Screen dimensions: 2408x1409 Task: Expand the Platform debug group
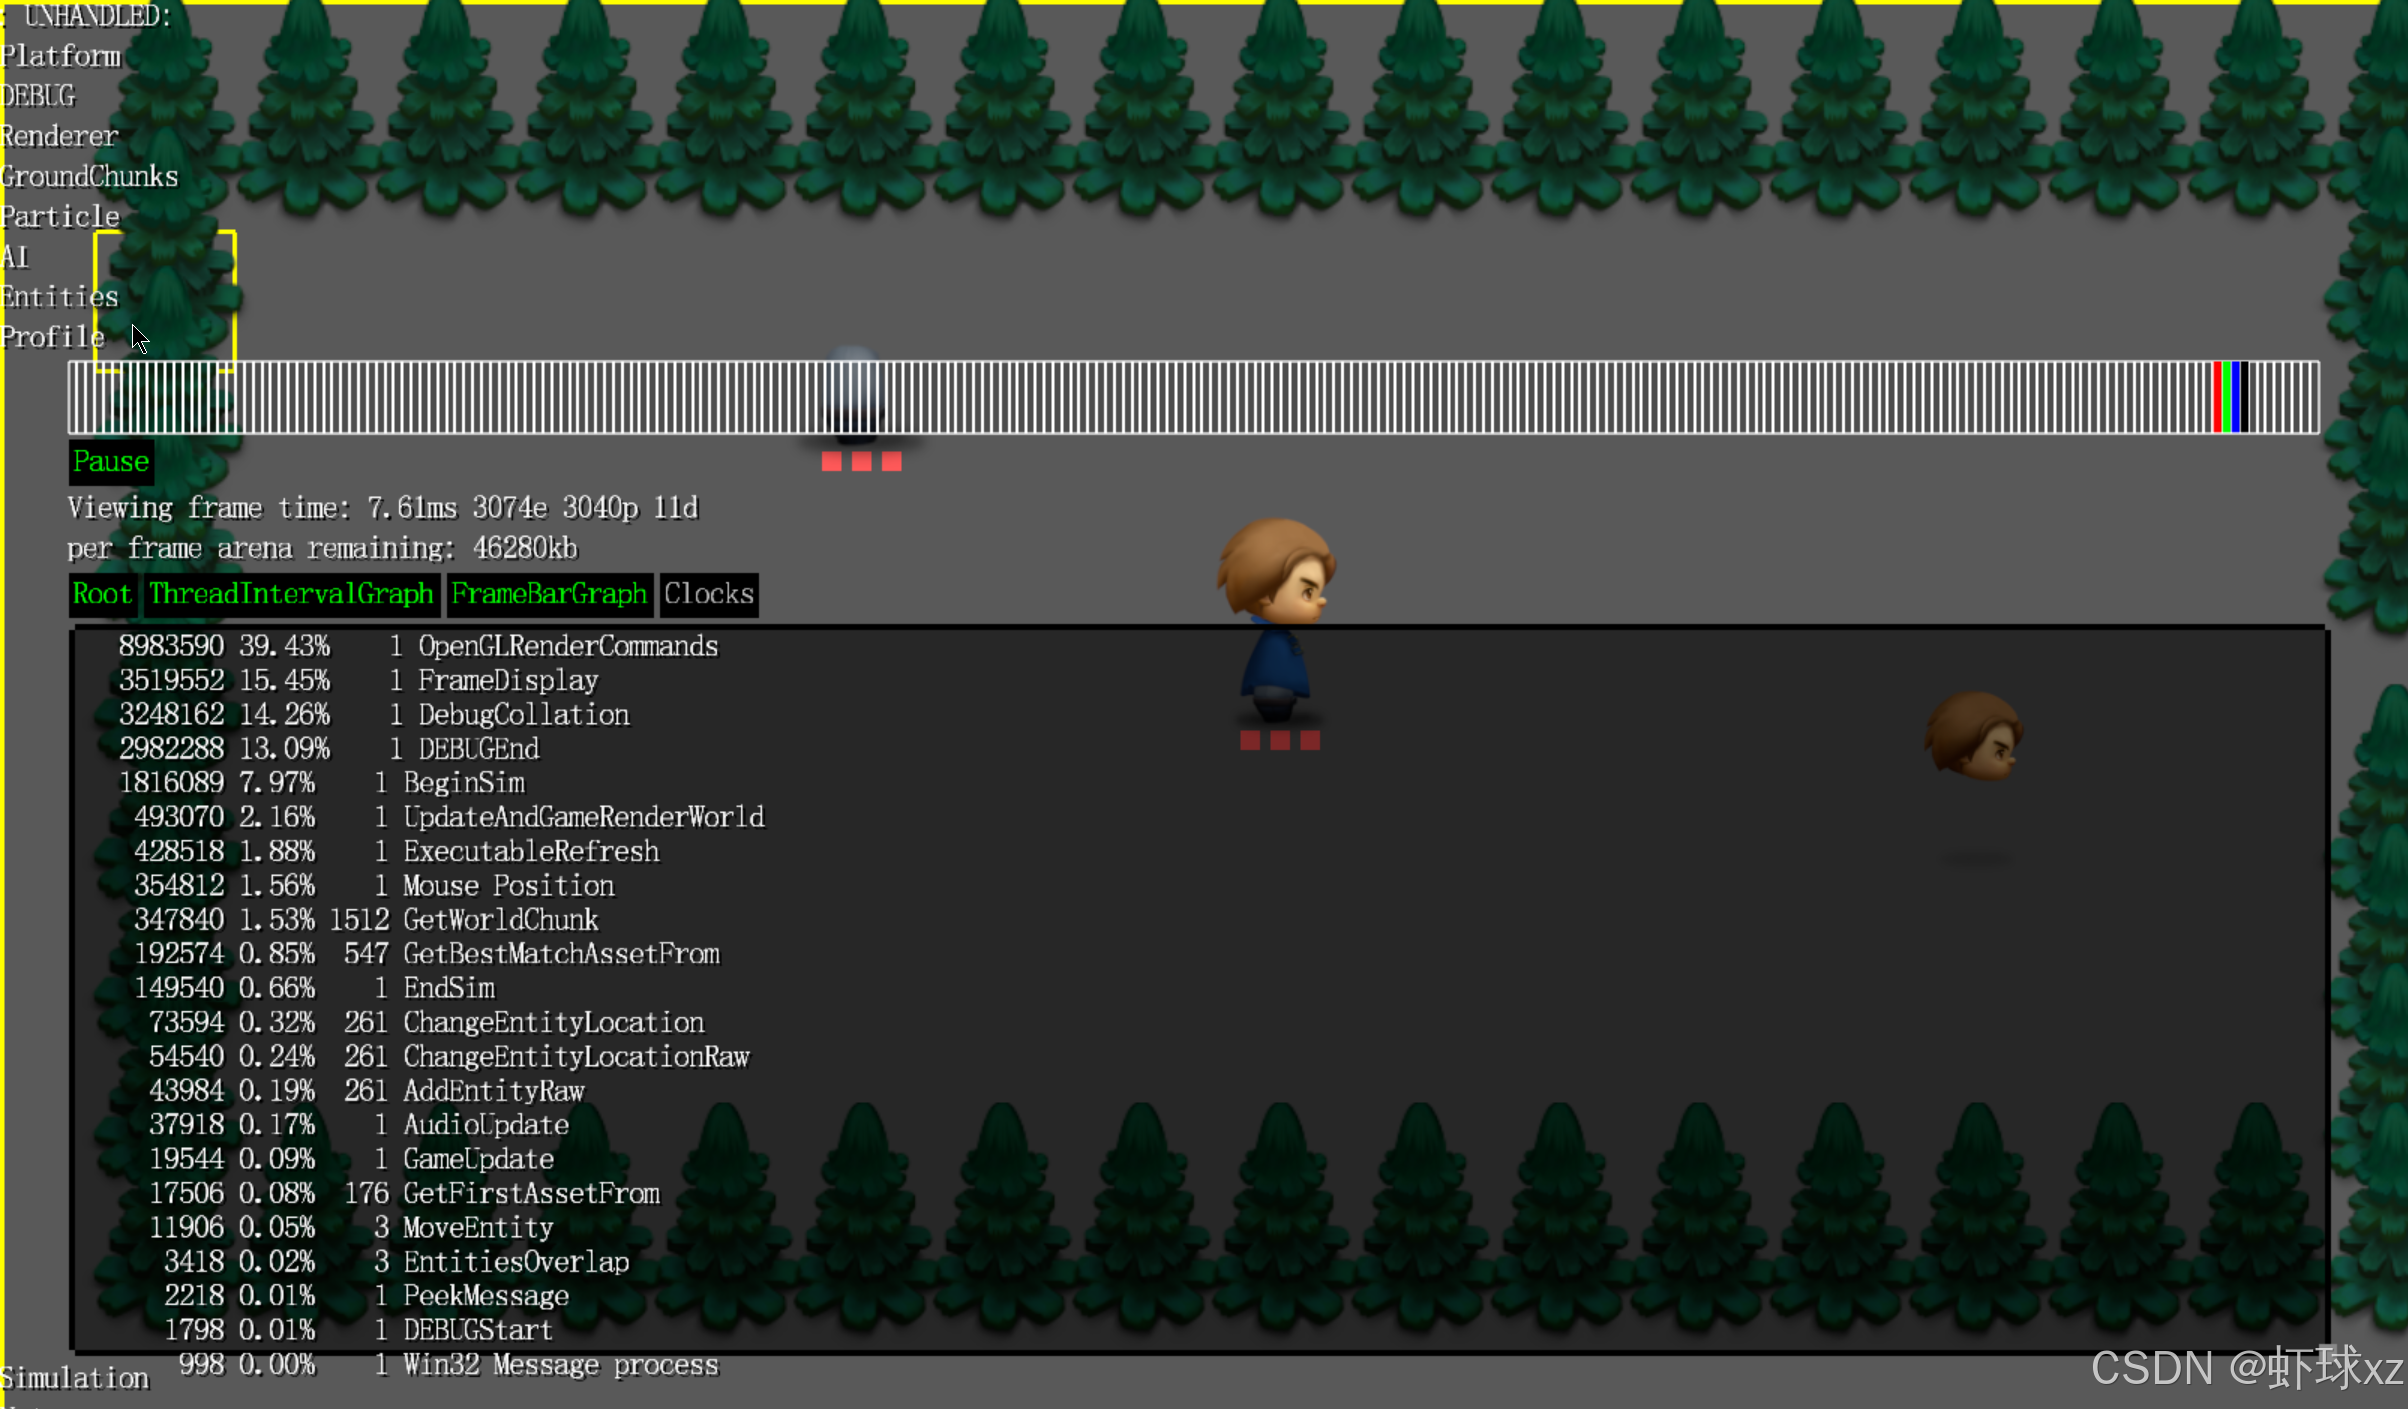tap(60, 56)
